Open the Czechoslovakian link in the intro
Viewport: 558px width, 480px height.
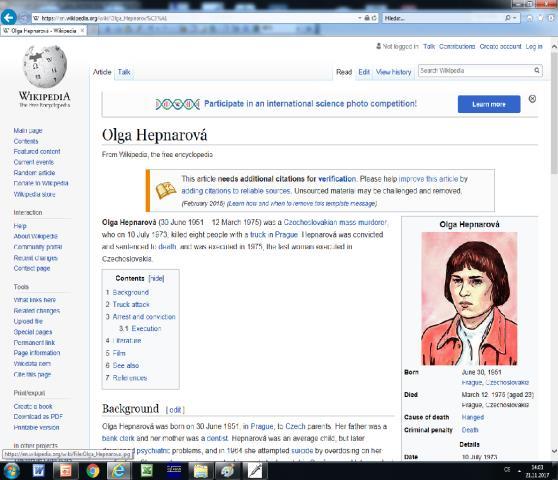tap(310, 222)
